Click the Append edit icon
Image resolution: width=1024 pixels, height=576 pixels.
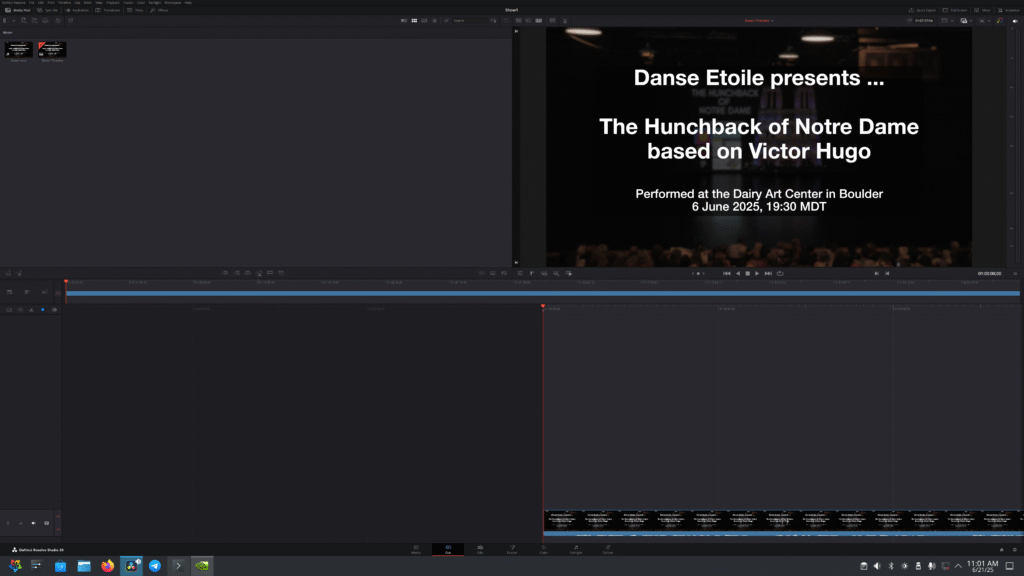[236, 273]
